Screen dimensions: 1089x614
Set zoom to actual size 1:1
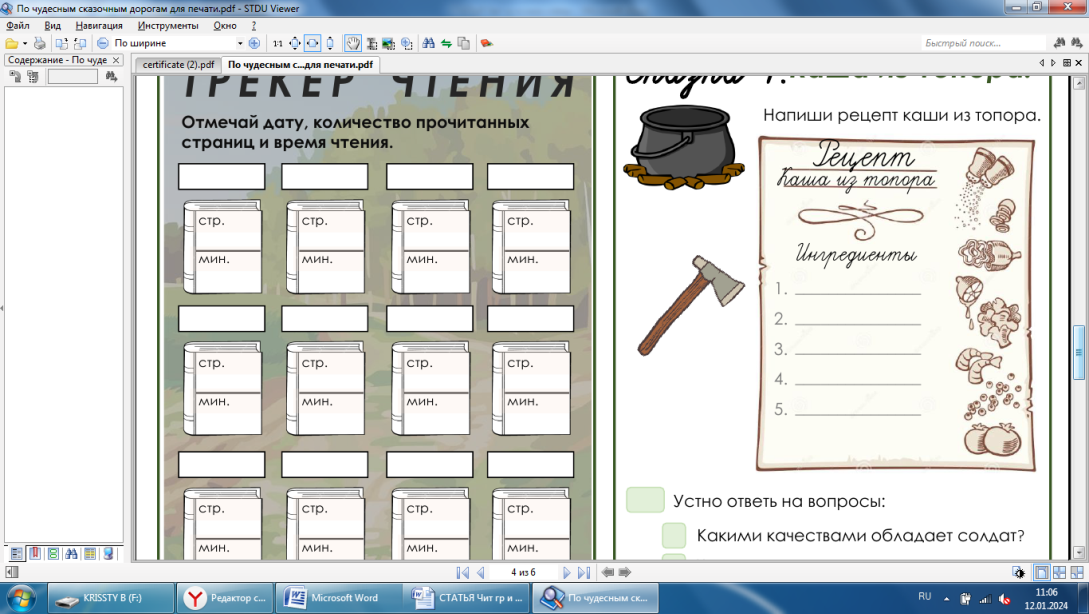click(x=278, y=43)
